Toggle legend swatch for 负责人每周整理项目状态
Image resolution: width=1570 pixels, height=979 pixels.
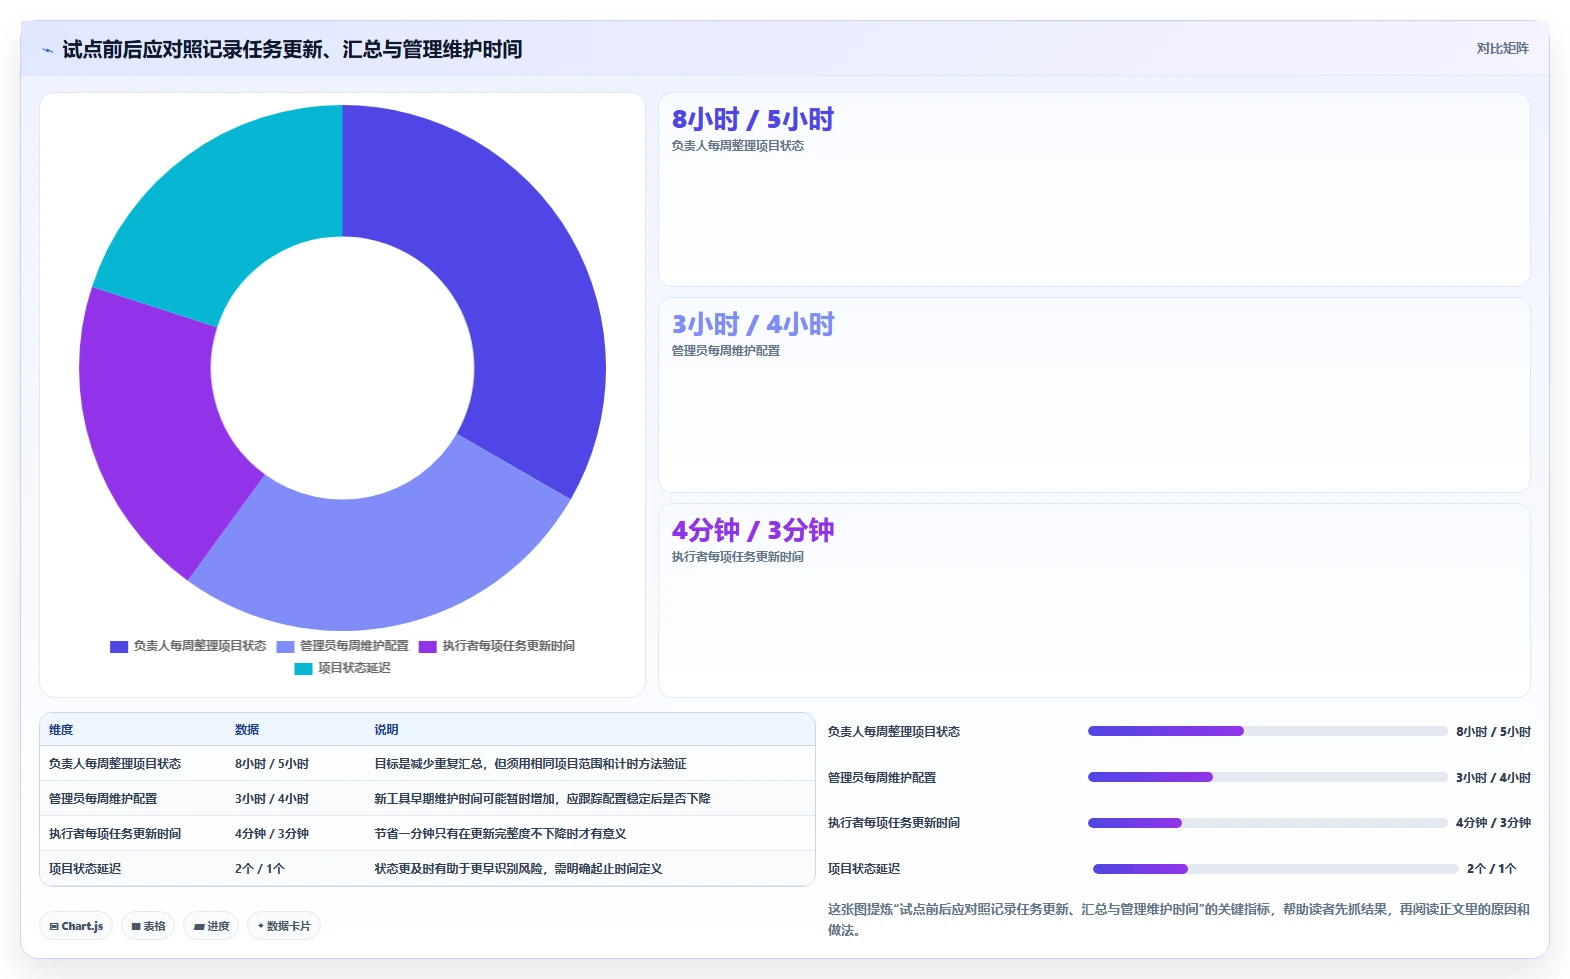pyautogui.click(x=119, y=647)
